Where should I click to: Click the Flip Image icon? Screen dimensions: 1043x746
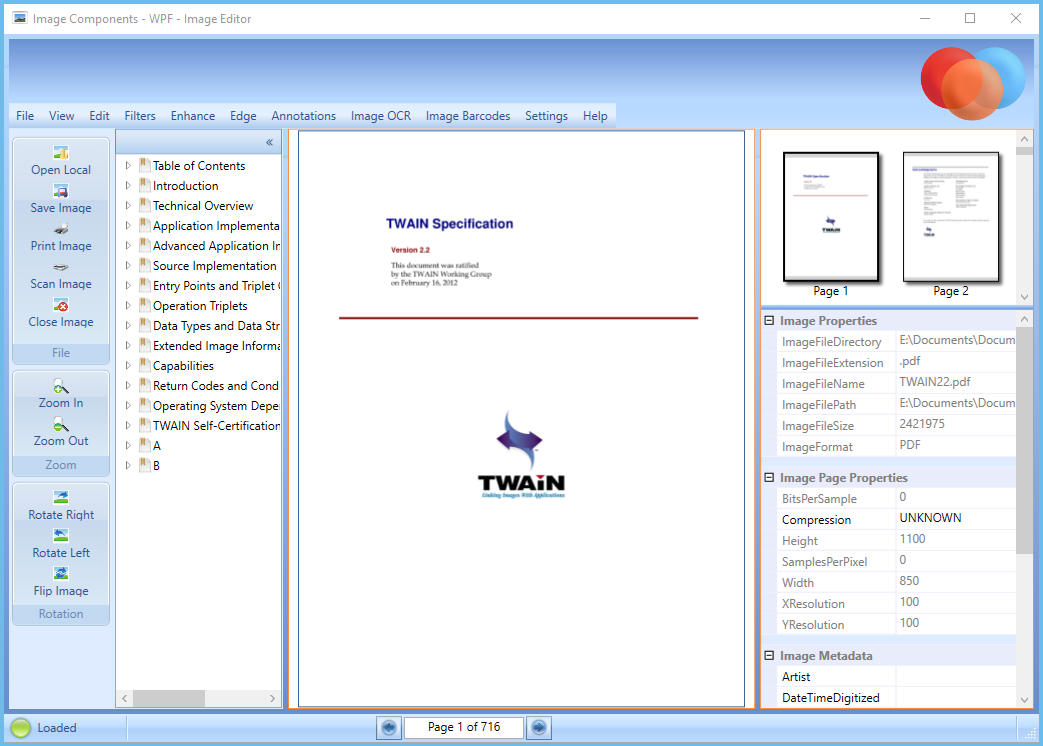pos(61,573)
